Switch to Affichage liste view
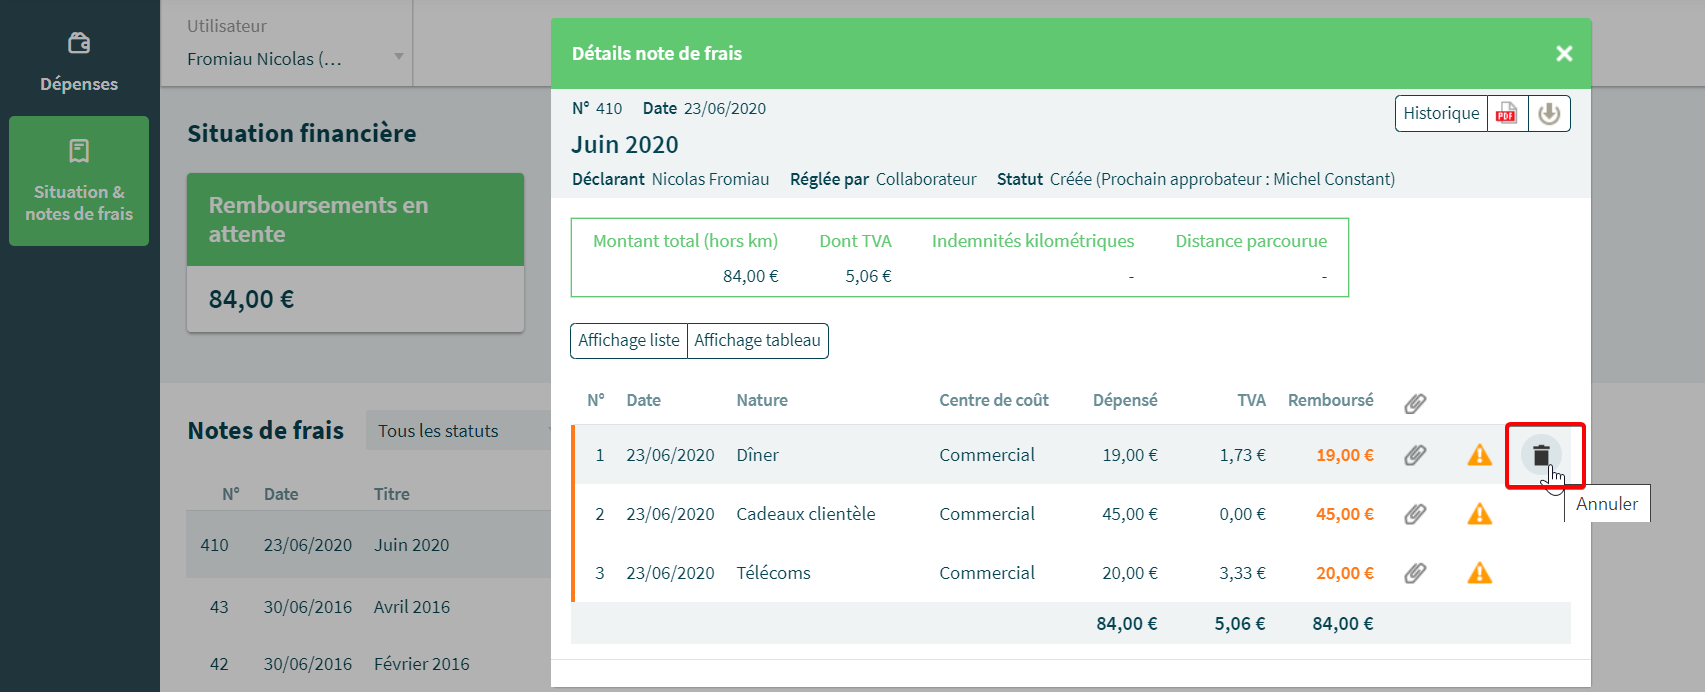This screenshot has width=1705, height=692. click(x=628, y=340)
